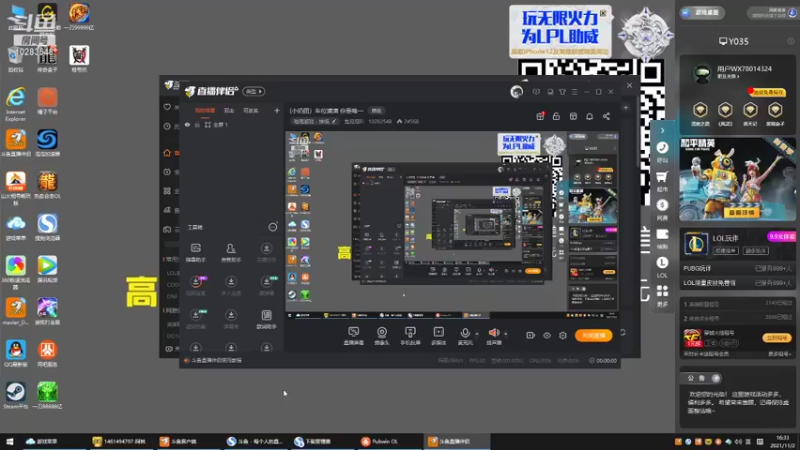The height and width of the screenshot is (450, 800).
Task: Click the circular icon beside 工具箱 header
Action: (x=273, y=227)
